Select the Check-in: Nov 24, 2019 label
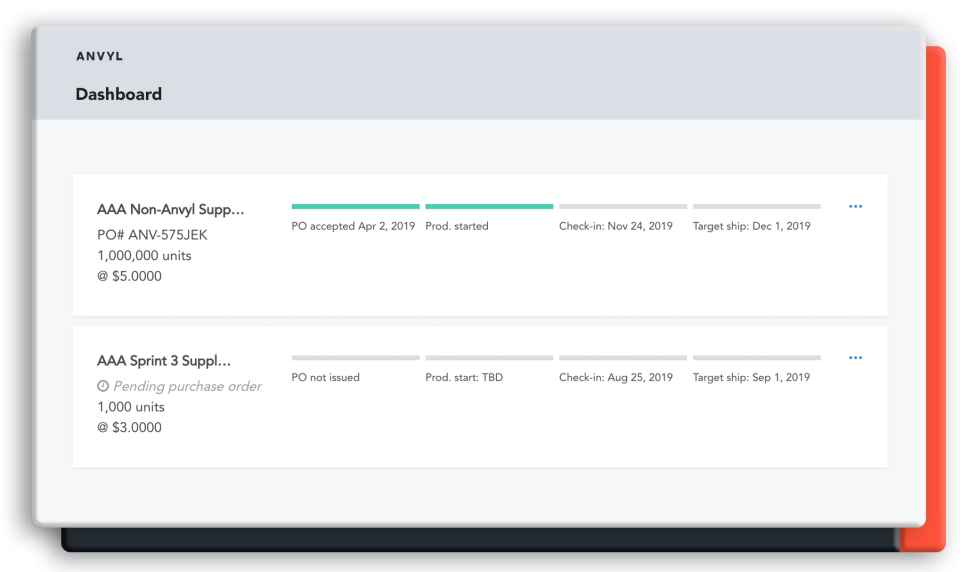Viewport: 960px width, 572px height. [x=615, y=226]
